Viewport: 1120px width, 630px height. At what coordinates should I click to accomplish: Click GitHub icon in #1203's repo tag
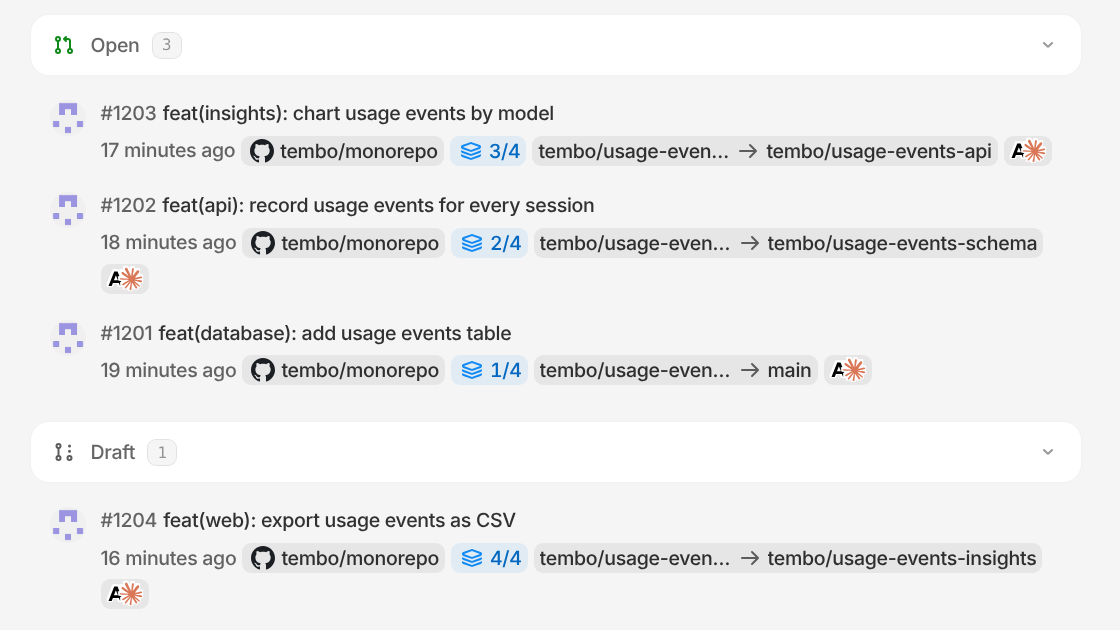coord(261,151)
